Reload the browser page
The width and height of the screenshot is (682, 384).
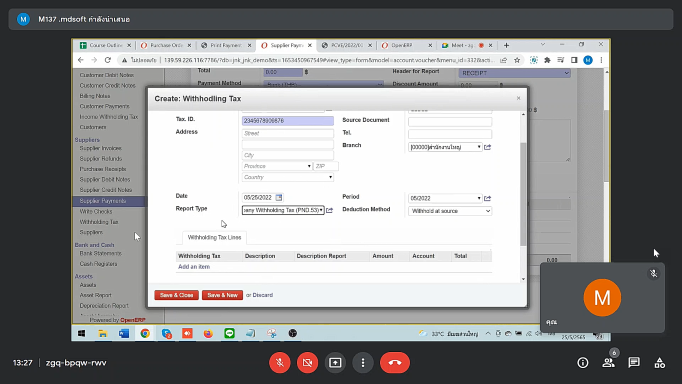click(107, 60)
